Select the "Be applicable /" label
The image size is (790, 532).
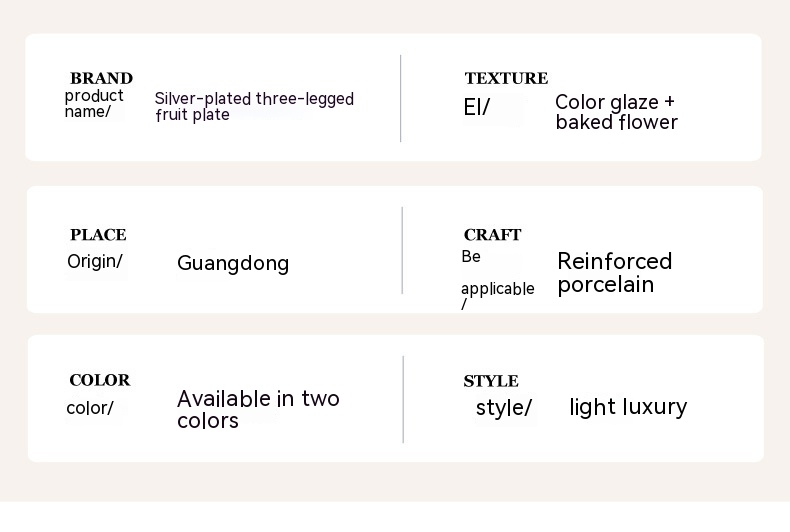point(497,280)
